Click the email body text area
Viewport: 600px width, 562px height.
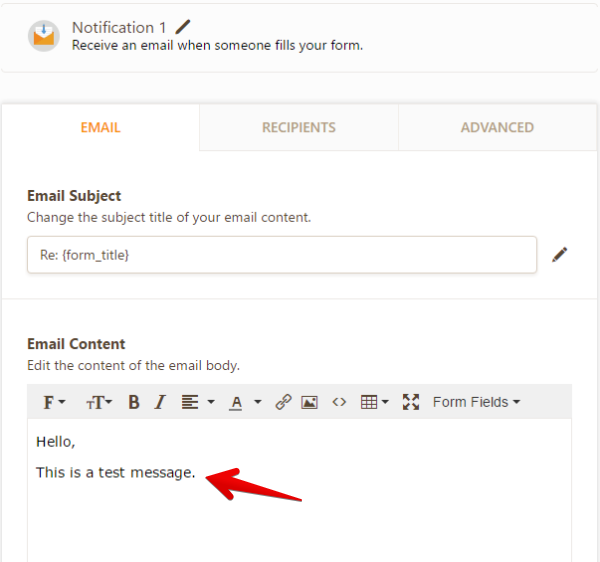point(300,510)
